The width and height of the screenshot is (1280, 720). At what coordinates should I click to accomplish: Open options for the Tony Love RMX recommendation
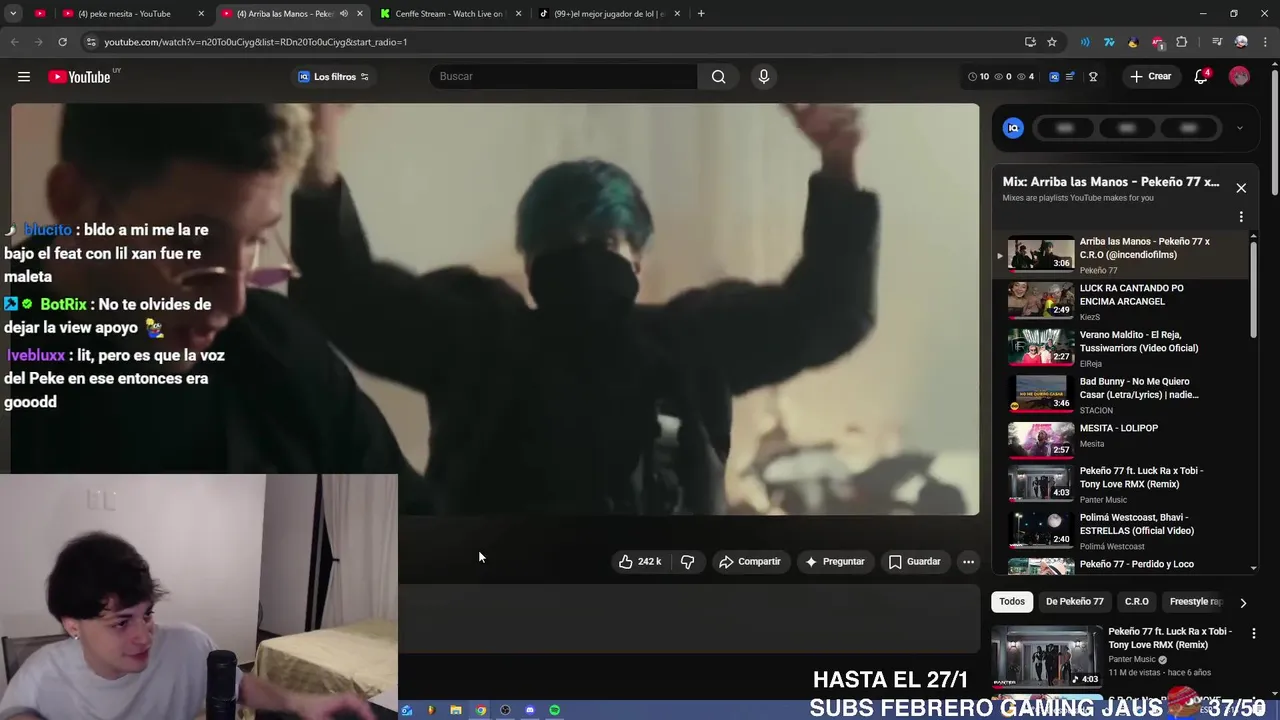pos(1254,633)
